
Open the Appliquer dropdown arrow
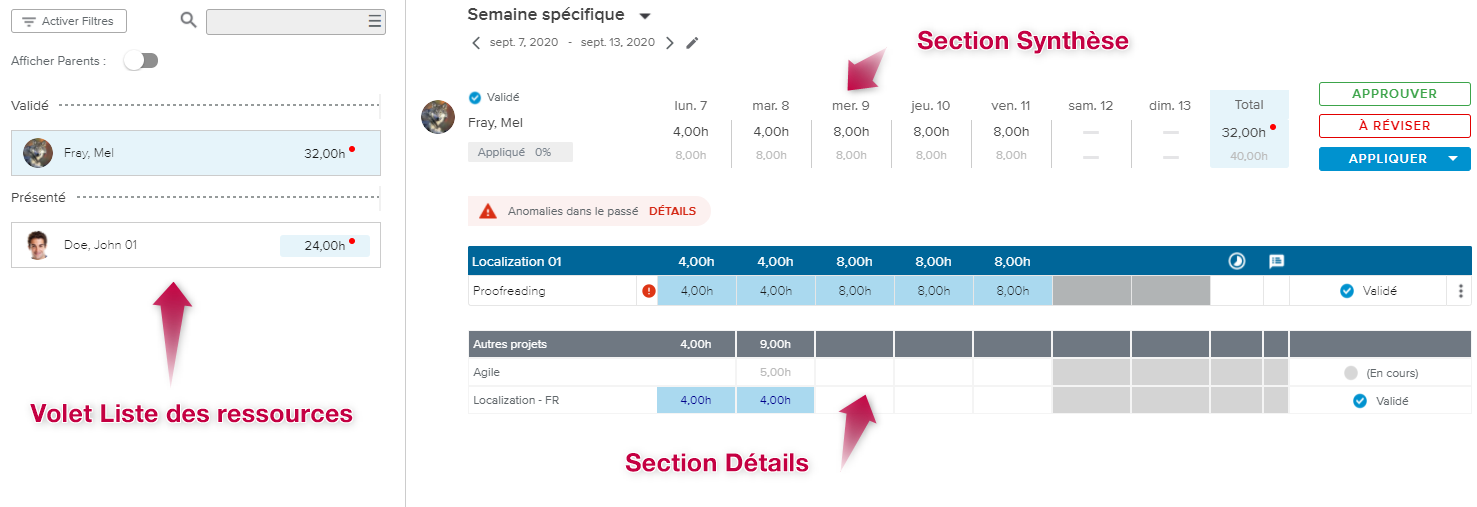1452,159
